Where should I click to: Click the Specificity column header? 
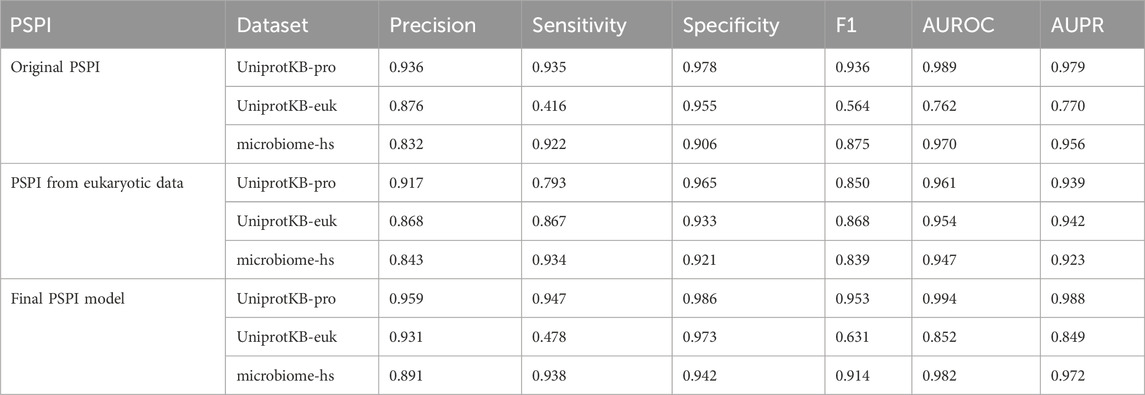(x=730, y=26)
